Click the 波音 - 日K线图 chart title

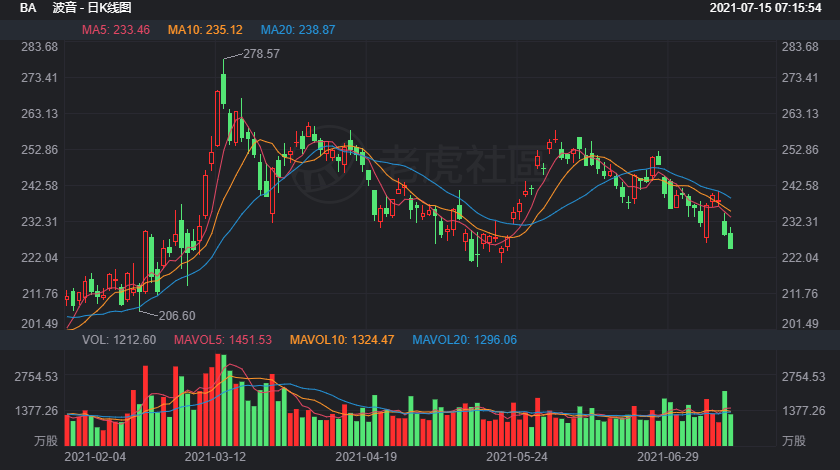click(92, 8)
